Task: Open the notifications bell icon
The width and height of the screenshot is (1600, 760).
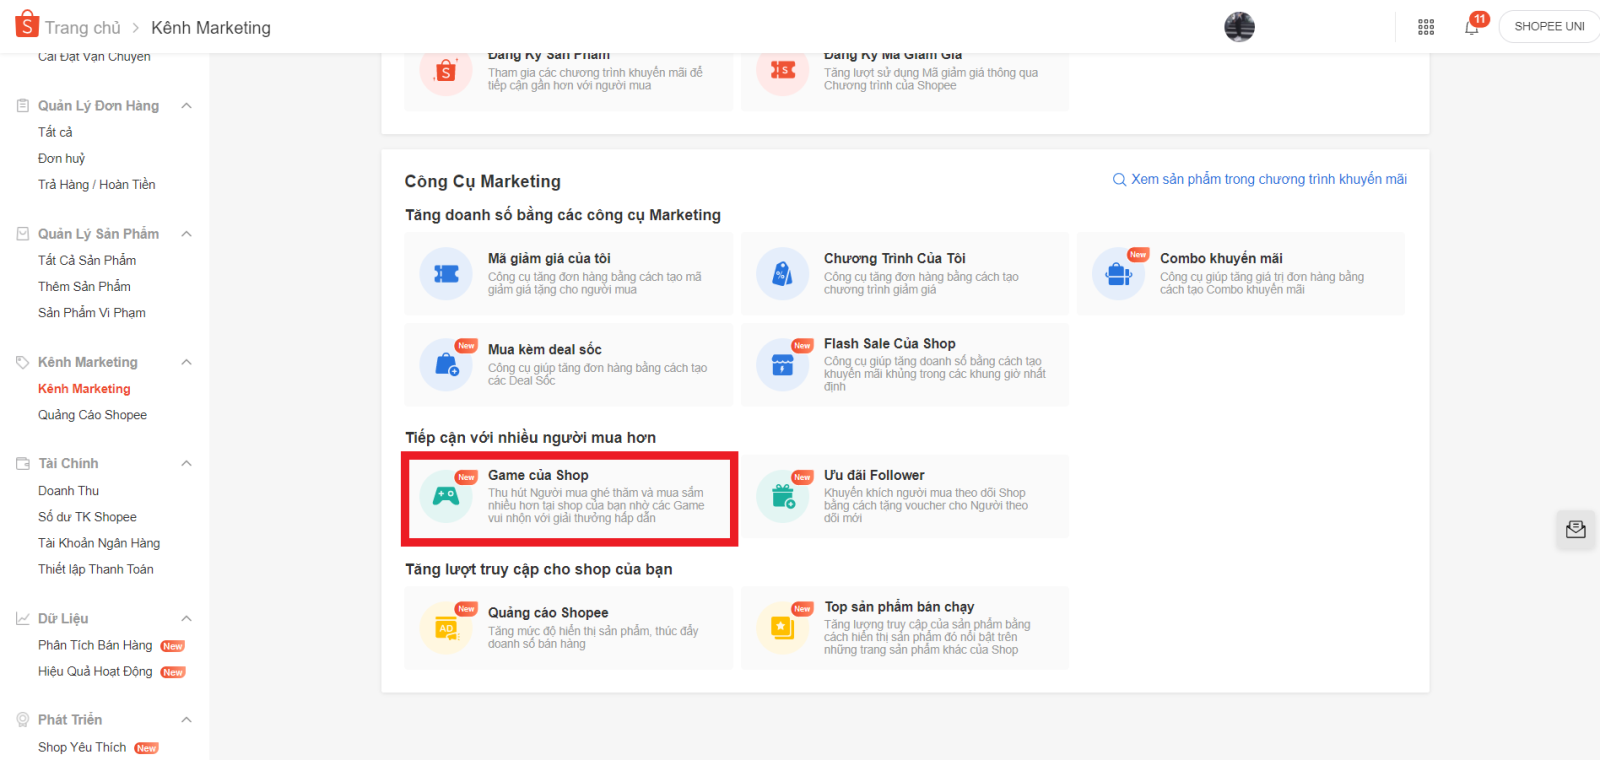Action: point(1472,27)
